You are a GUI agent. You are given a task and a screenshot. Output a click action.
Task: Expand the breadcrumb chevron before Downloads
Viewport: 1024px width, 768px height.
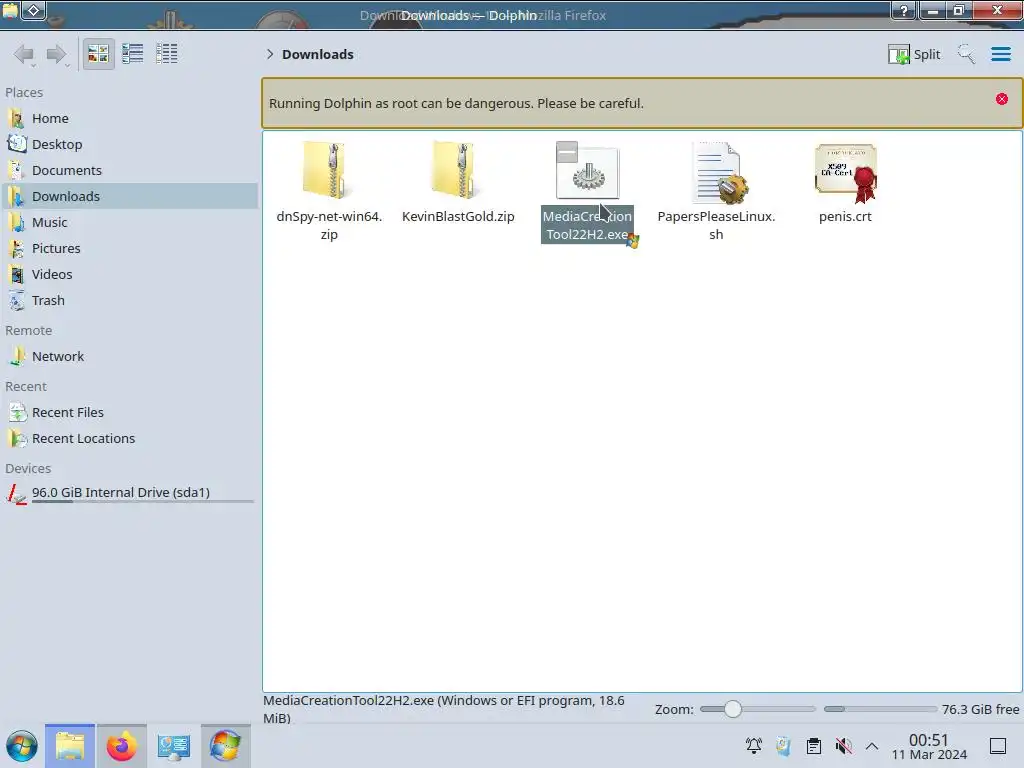click(270, 54)
